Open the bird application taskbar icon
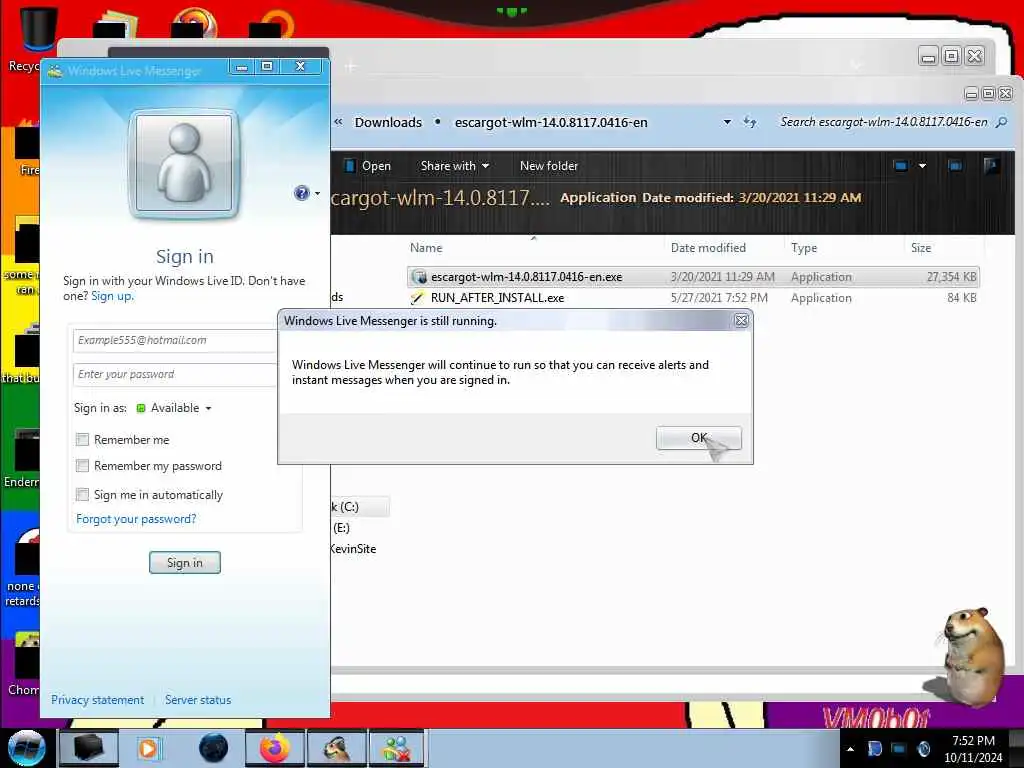The height and width of the screenshot is (768, 1024). click(337, 748)
